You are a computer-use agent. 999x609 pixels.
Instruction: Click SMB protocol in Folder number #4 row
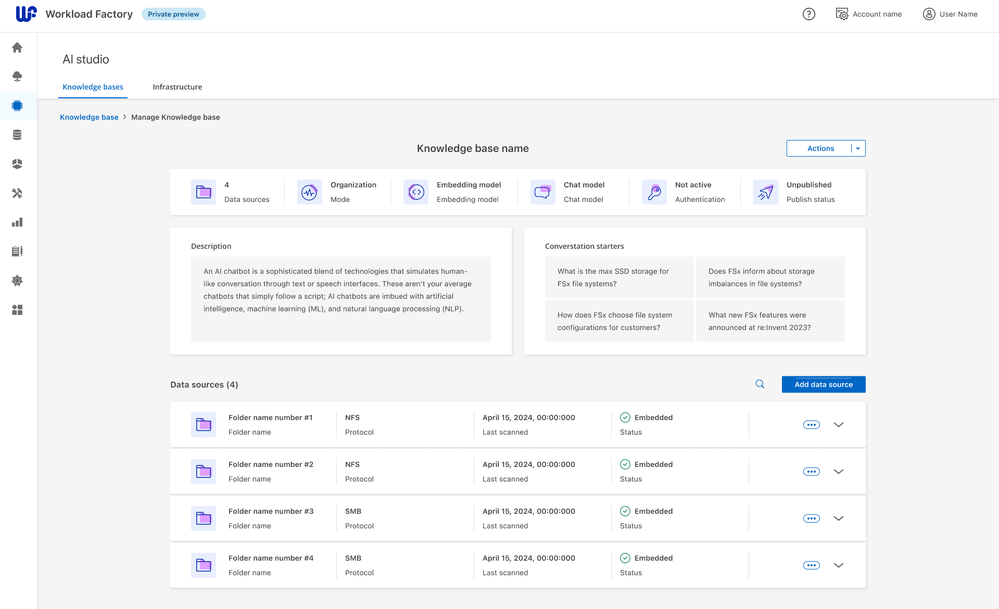coord(353,558)
